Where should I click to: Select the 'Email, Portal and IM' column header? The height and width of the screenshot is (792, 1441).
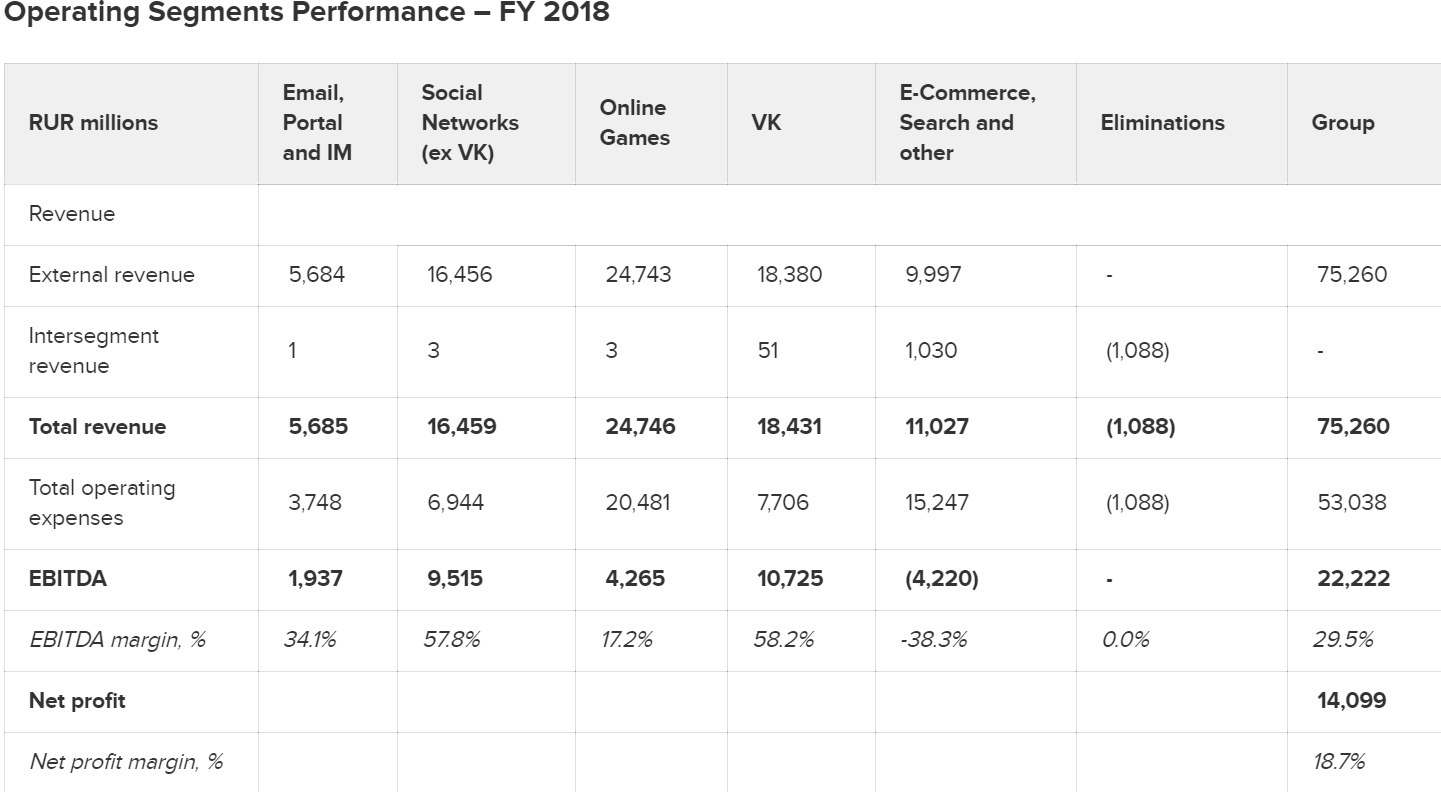pyautogui.click(x=317, y=123)
